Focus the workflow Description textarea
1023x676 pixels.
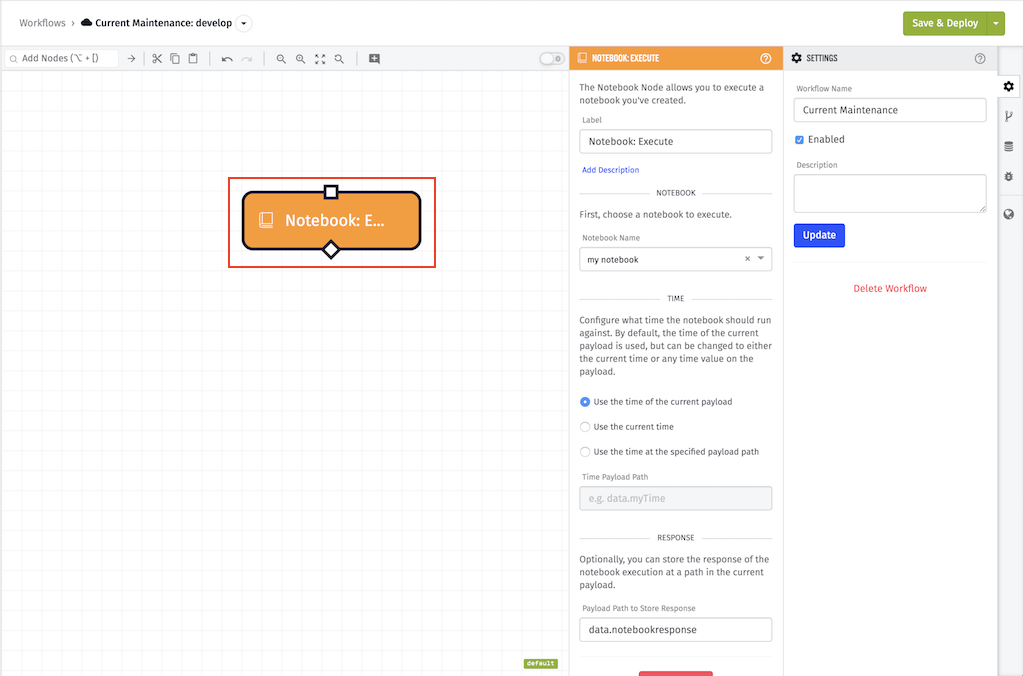point(890,193)
